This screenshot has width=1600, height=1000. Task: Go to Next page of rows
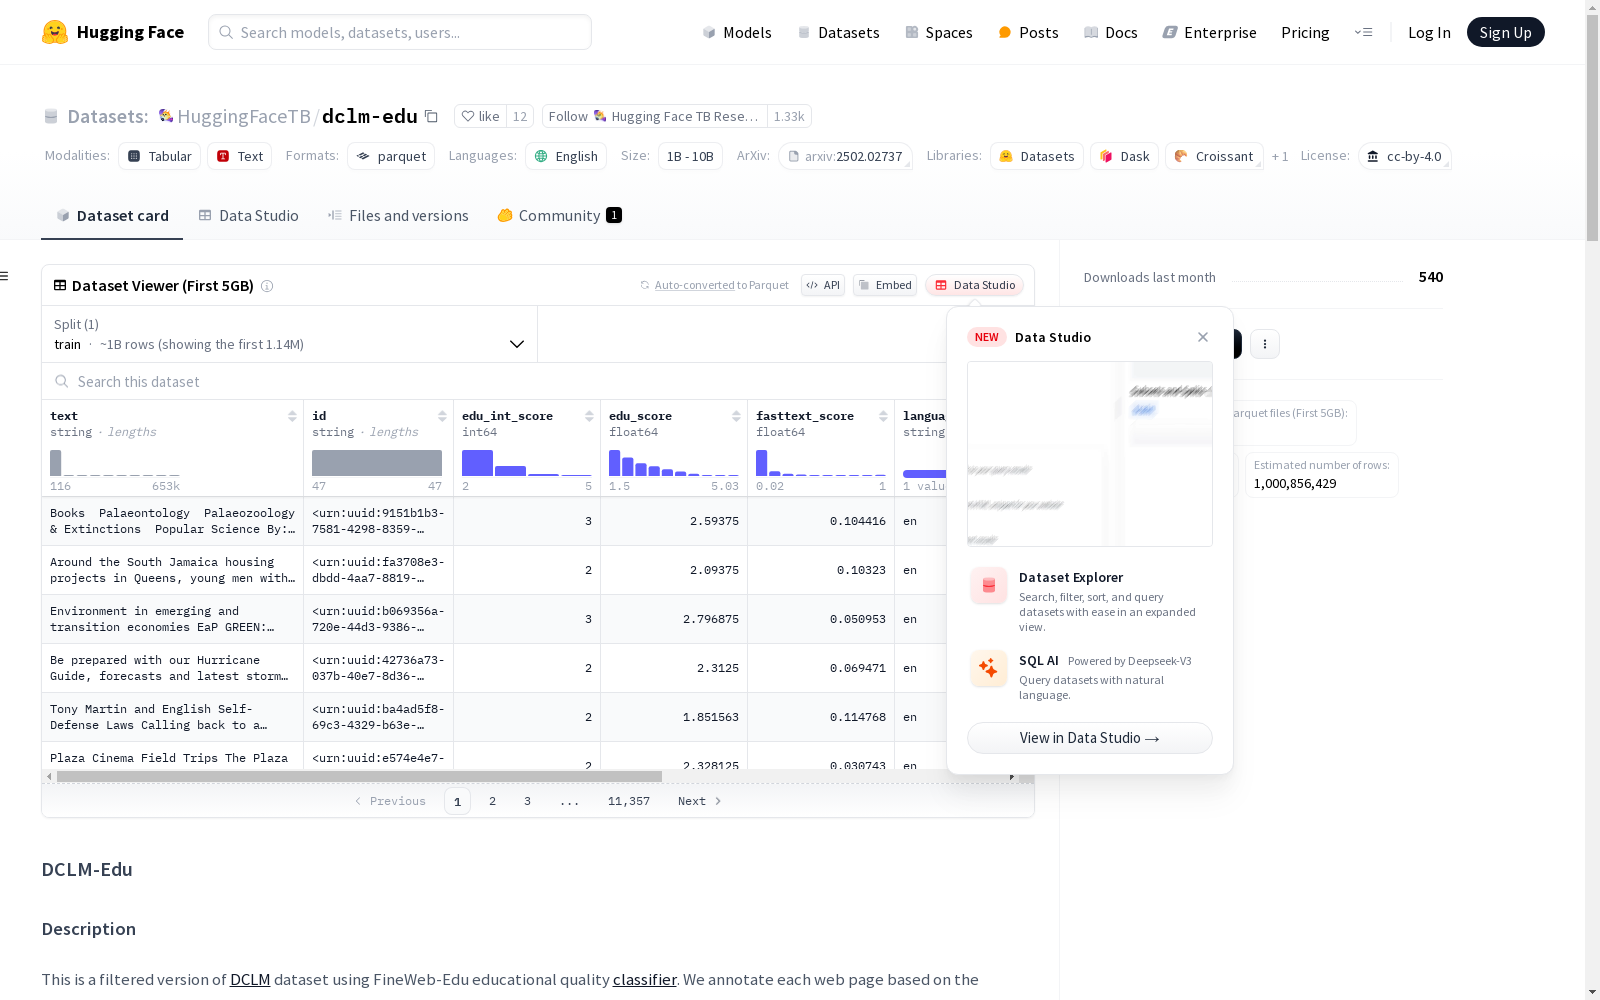tap(699, 801)
